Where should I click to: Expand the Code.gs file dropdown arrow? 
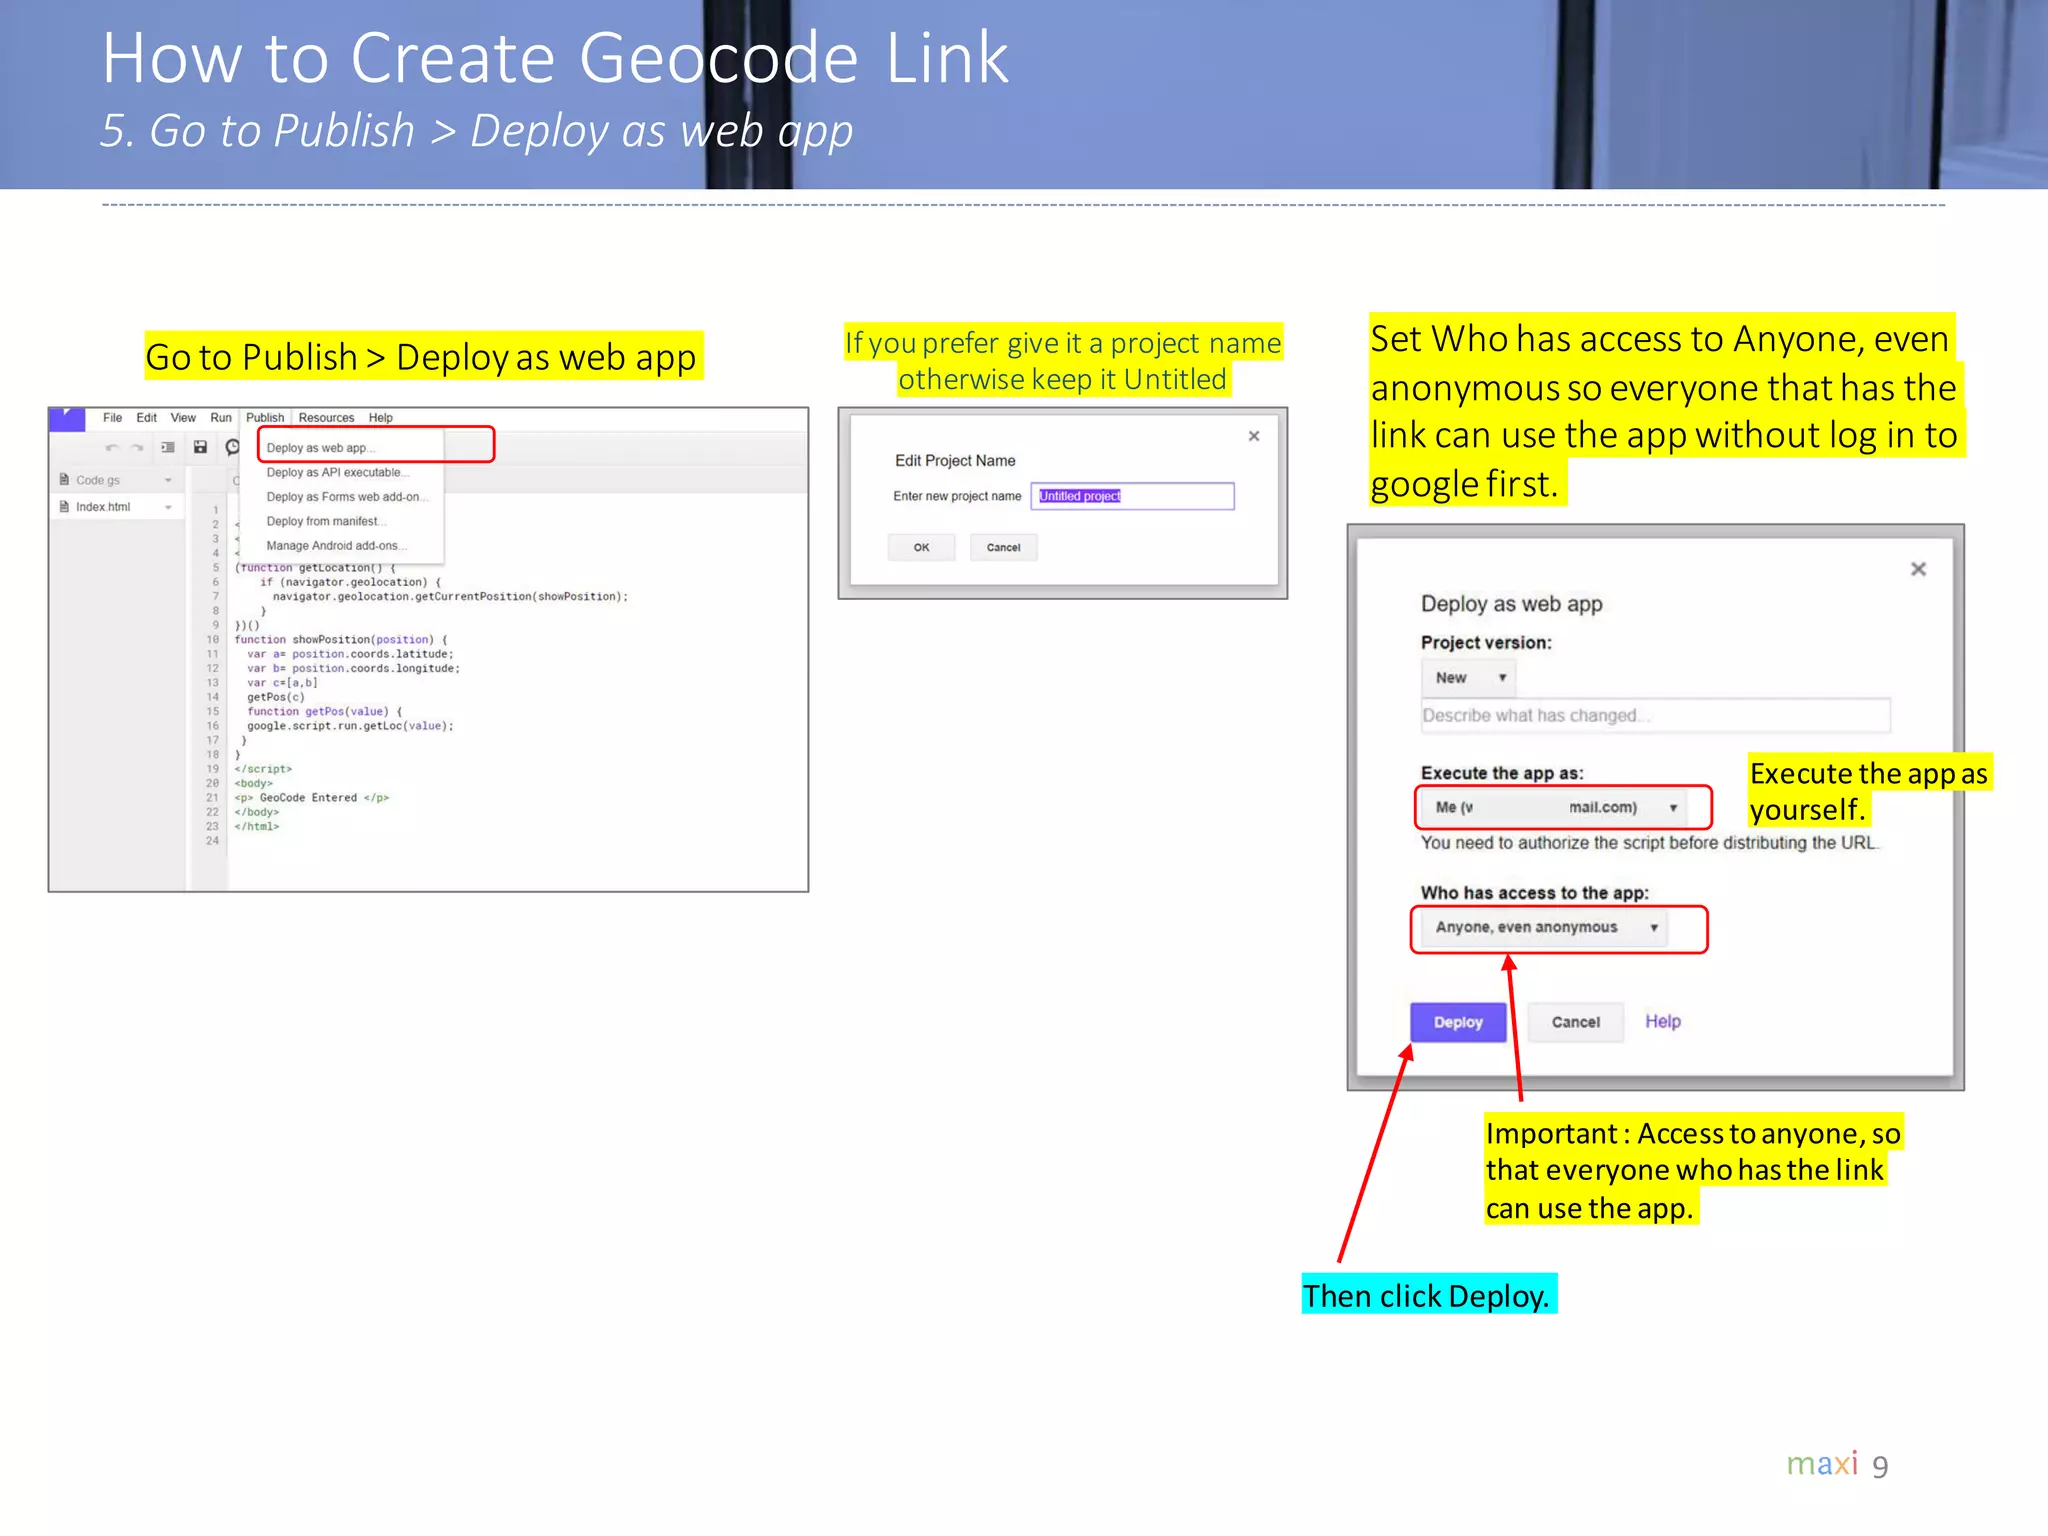(168, 481)
